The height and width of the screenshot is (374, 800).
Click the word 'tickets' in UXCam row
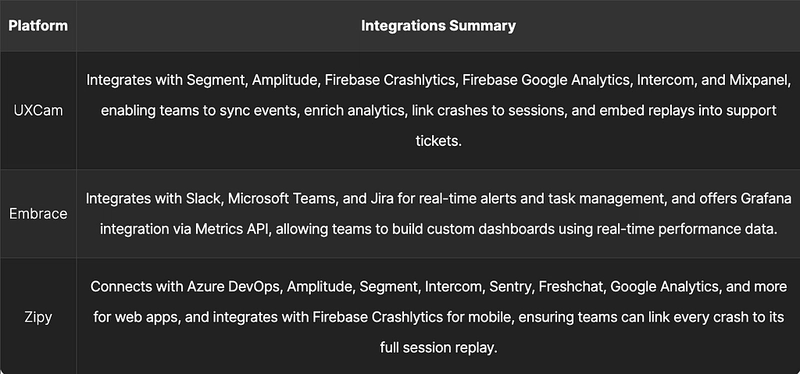click(x=437, y=141)
